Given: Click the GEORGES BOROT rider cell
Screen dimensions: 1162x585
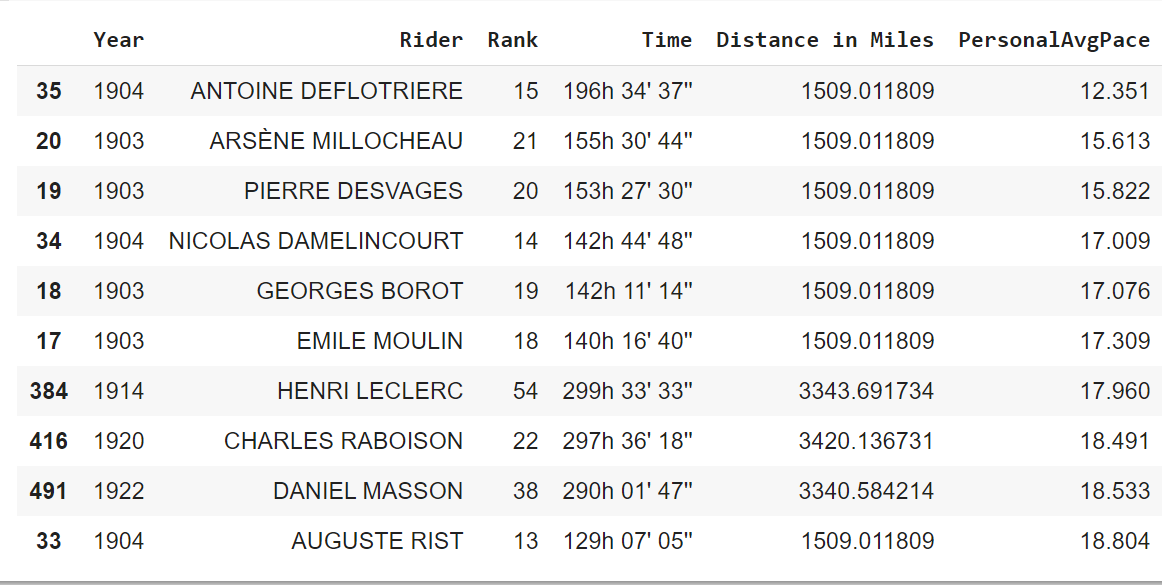Looking at the screenshot, I should pyautogui.click(x=360, y=291).
